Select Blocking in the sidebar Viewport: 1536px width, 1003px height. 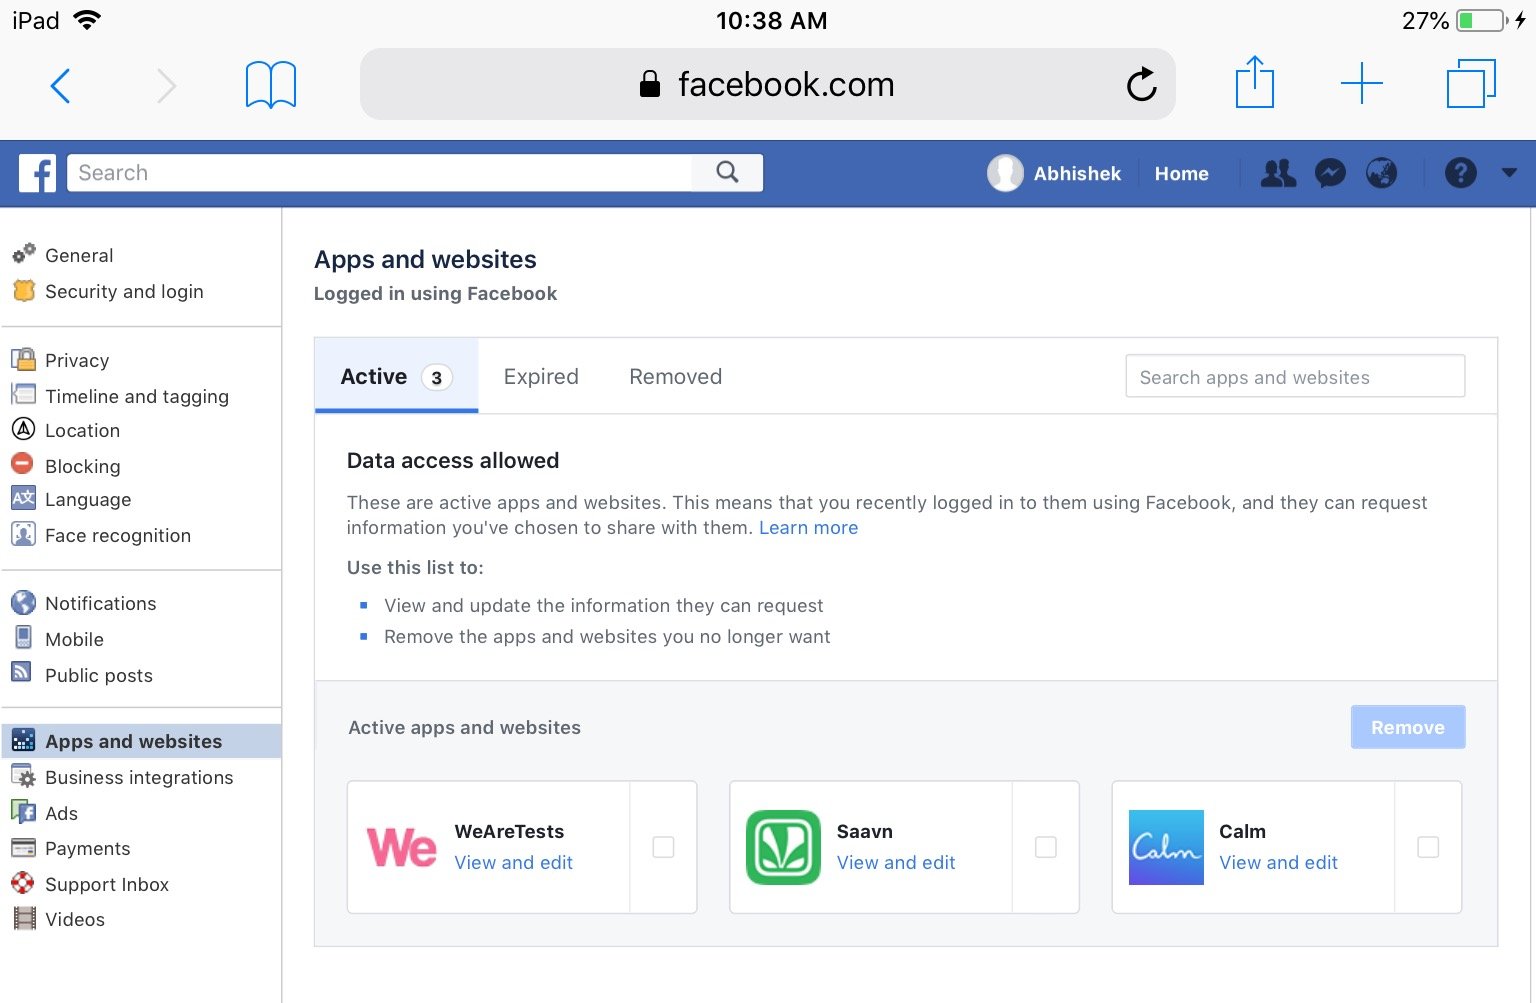[x=82, y=465]
